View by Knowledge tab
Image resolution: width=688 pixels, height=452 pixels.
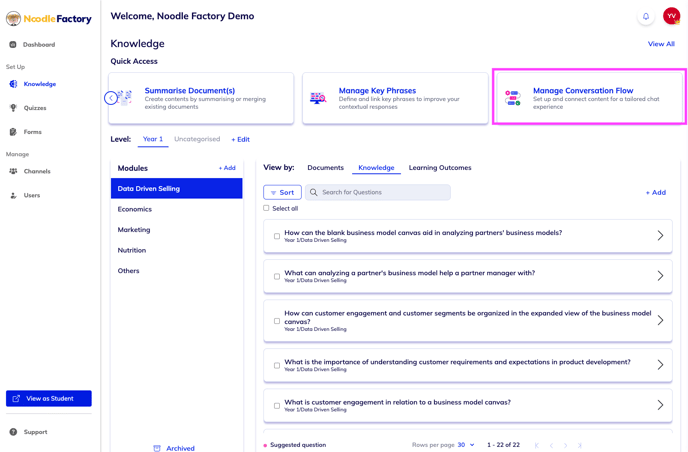[376, 168]
